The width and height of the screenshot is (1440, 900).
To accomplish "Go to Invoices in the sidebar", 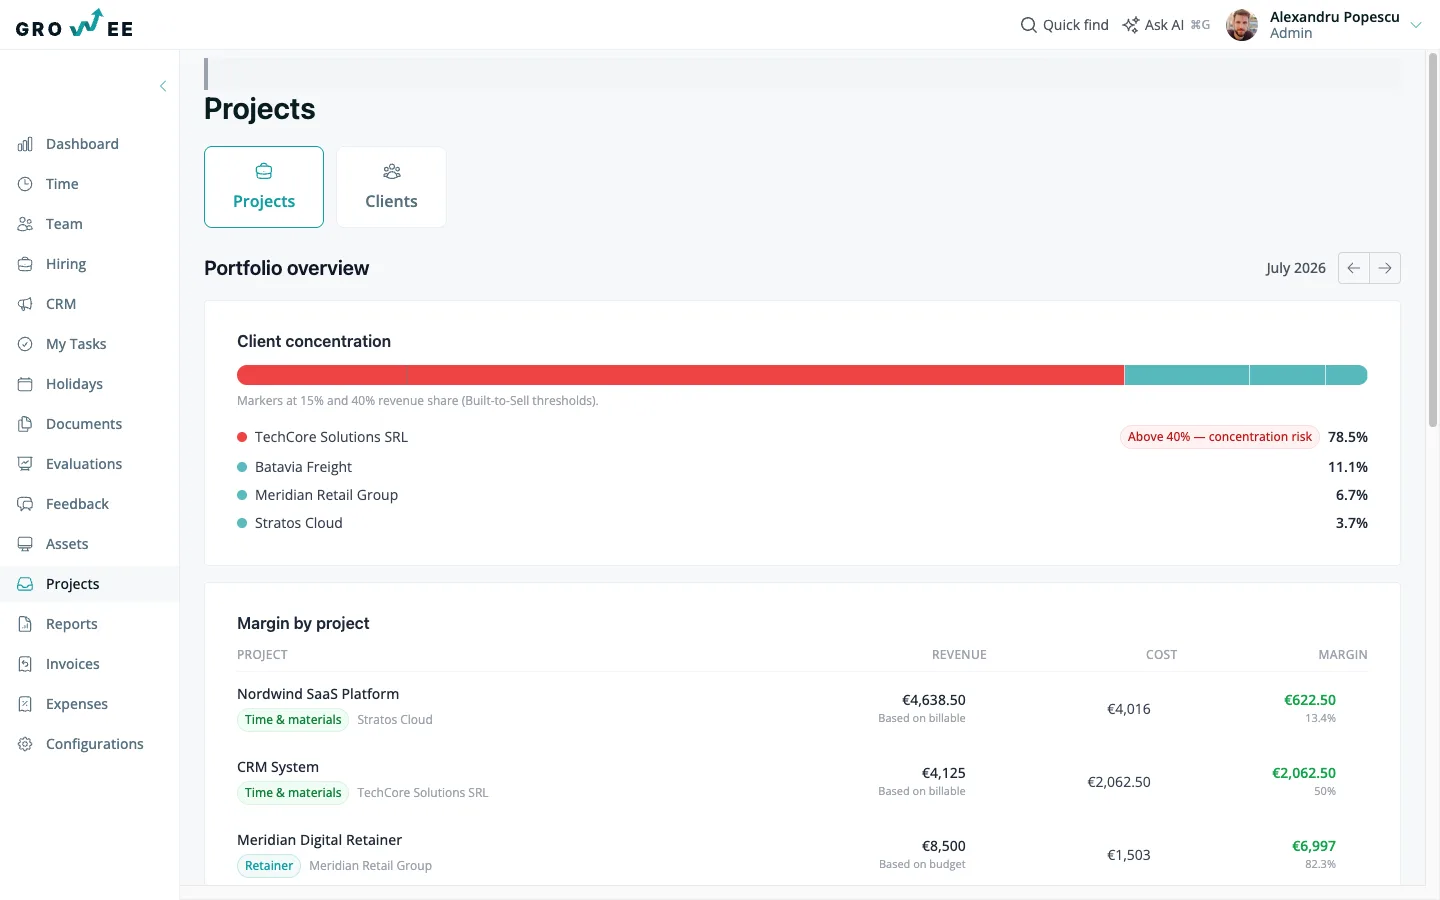I will pos(90,664).
